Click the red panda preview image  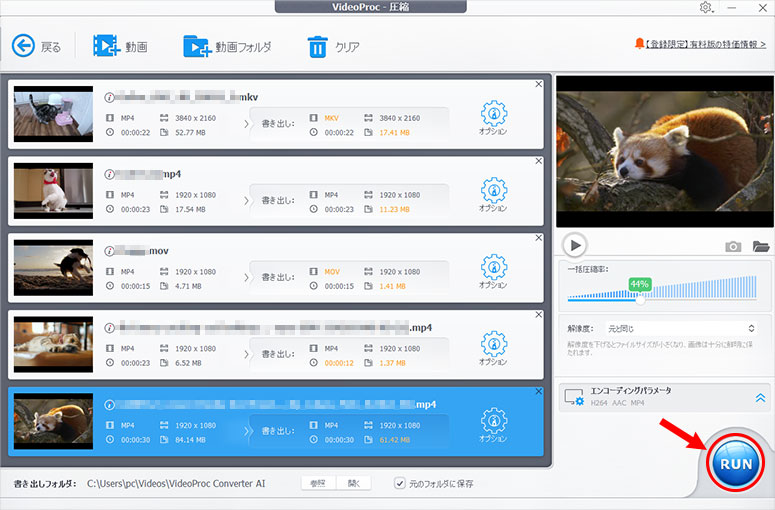pyautogui.click(x=665, y=151)
